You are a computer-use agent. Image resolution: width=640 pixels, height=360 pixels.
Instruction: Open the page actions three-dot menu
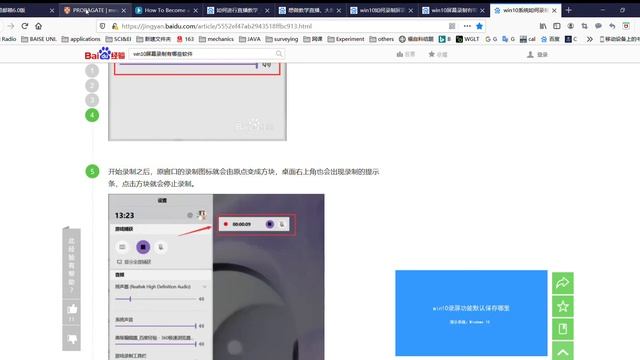467,26
